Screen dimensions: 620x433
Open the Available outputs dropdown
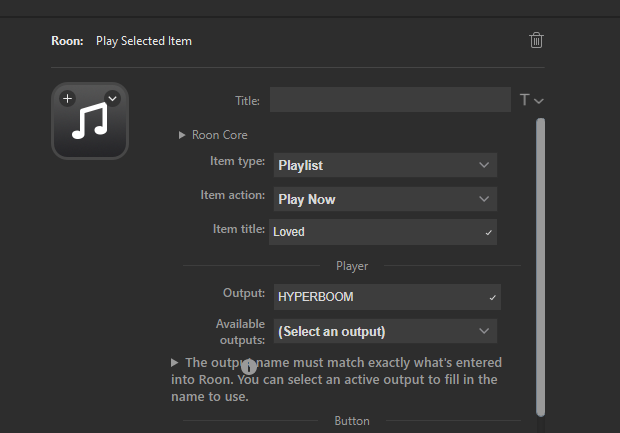click(385, 331)
